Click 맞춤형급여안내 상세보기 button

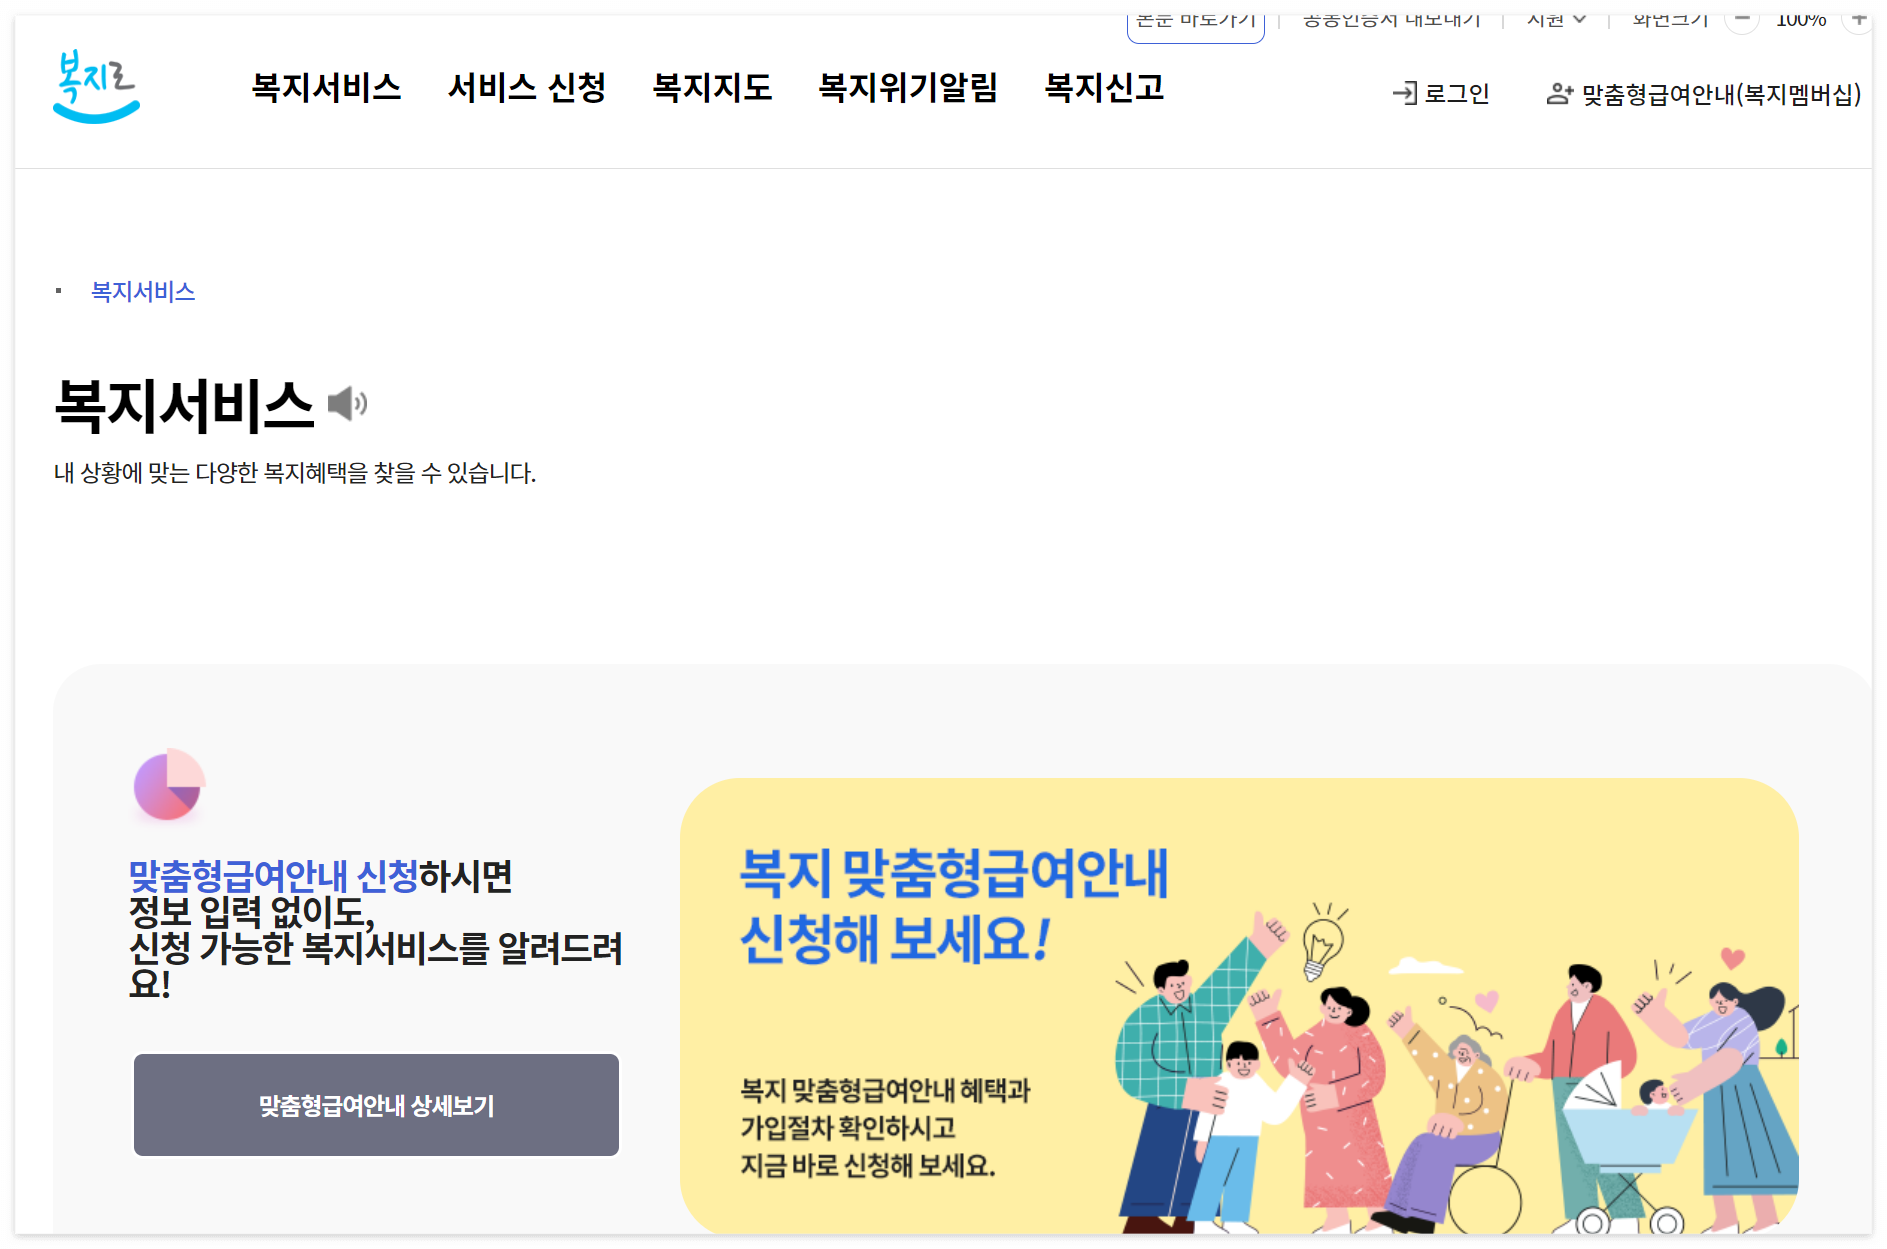point(376,1105)
